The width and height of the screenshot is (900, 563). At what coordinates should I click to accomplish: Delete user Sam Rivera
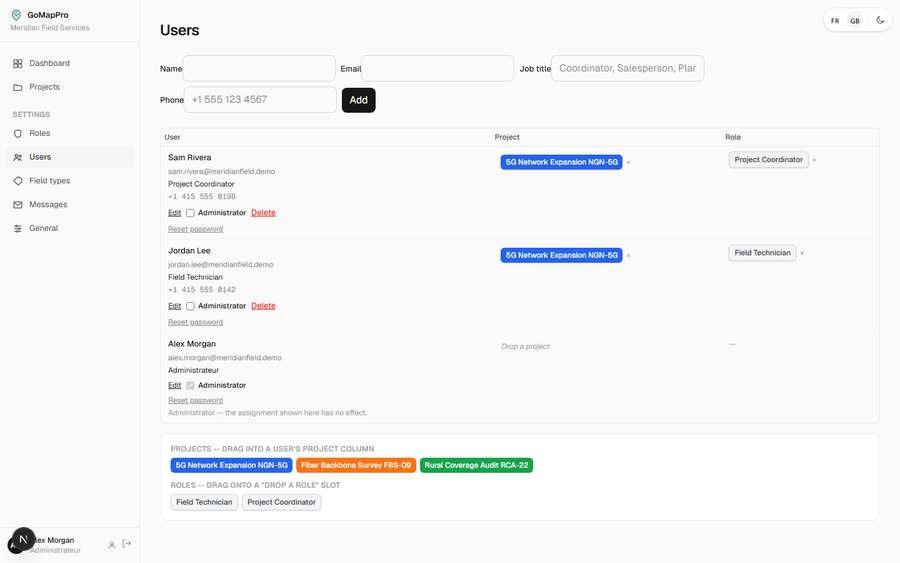point(263,213)
